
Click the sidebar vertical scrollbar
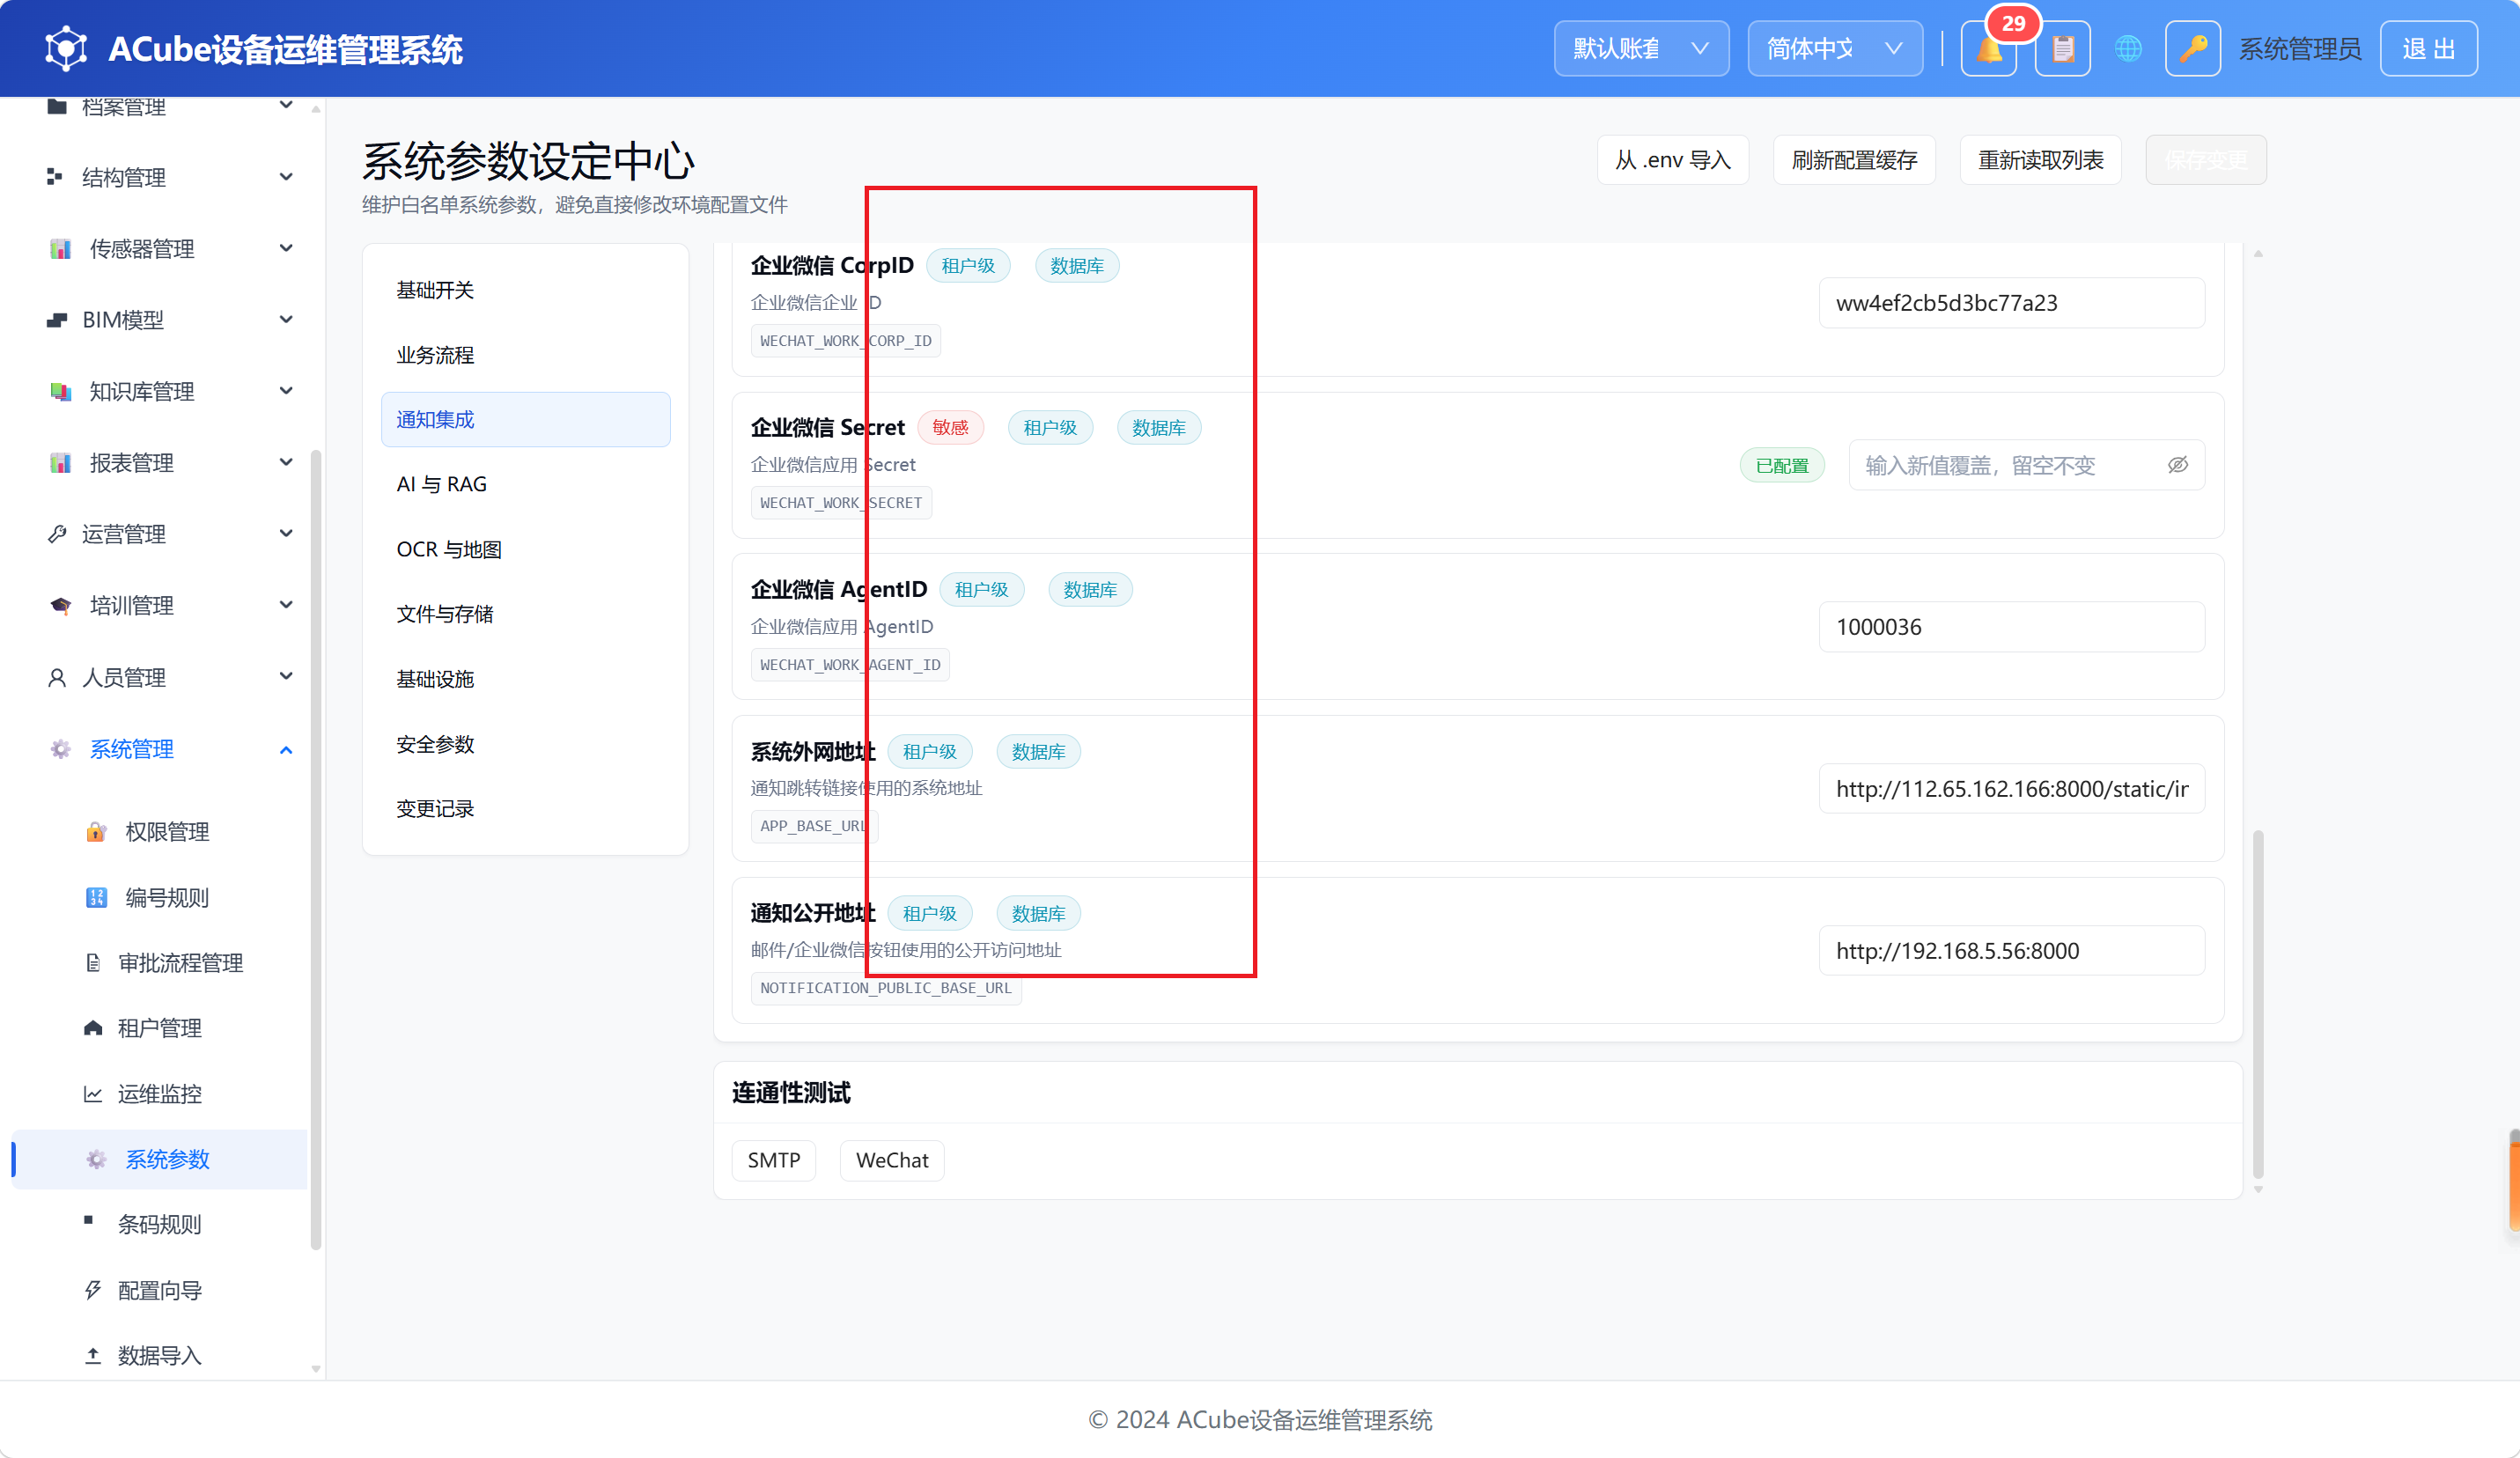tap(316, 850)
